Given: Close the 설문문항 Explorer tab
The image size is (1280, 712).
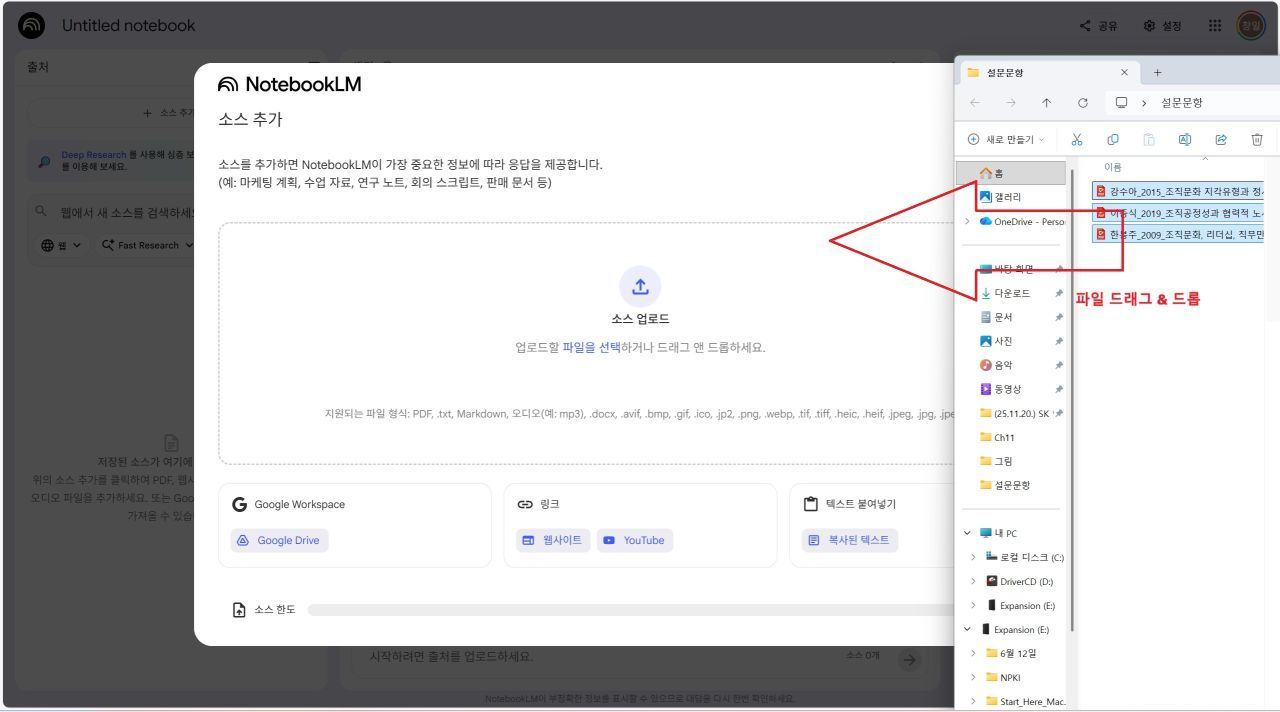Looking at the screenshot, I should pos(1124,72).
